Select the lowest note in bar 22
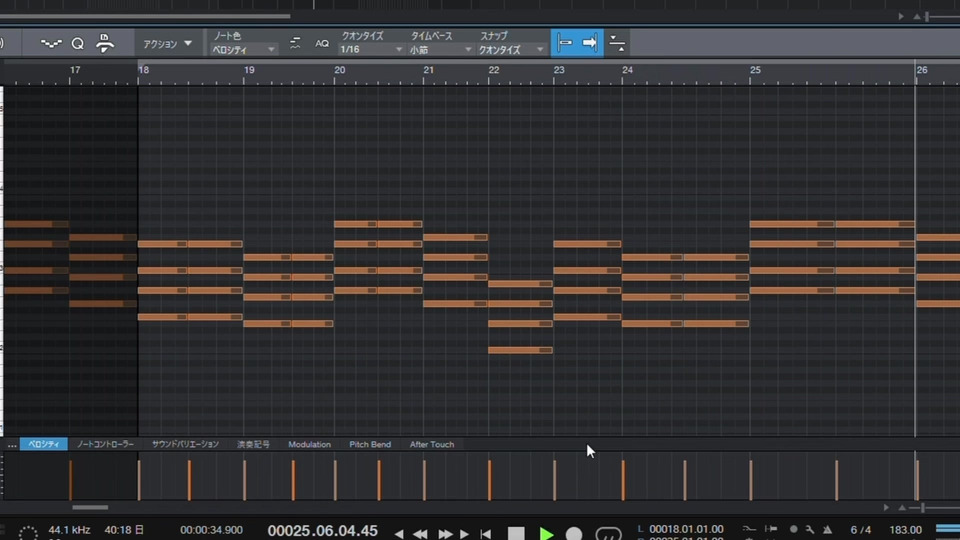960x540 pixels. 520,350
